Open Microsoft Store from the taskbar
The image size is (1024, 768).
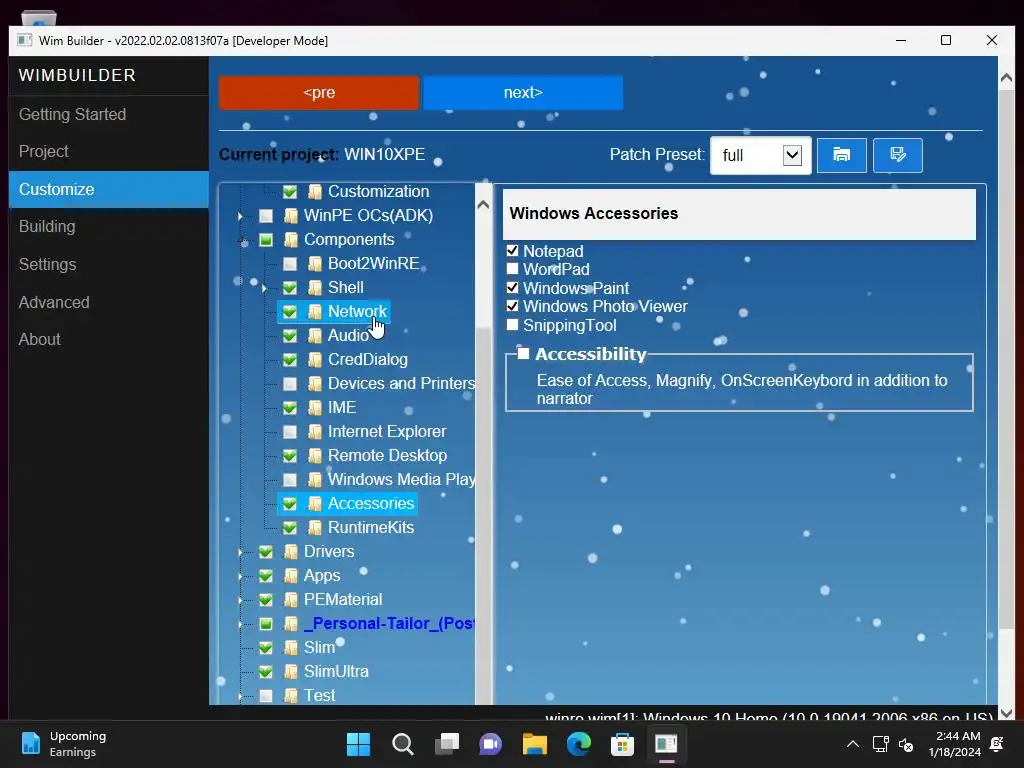[x=622, y=744]
